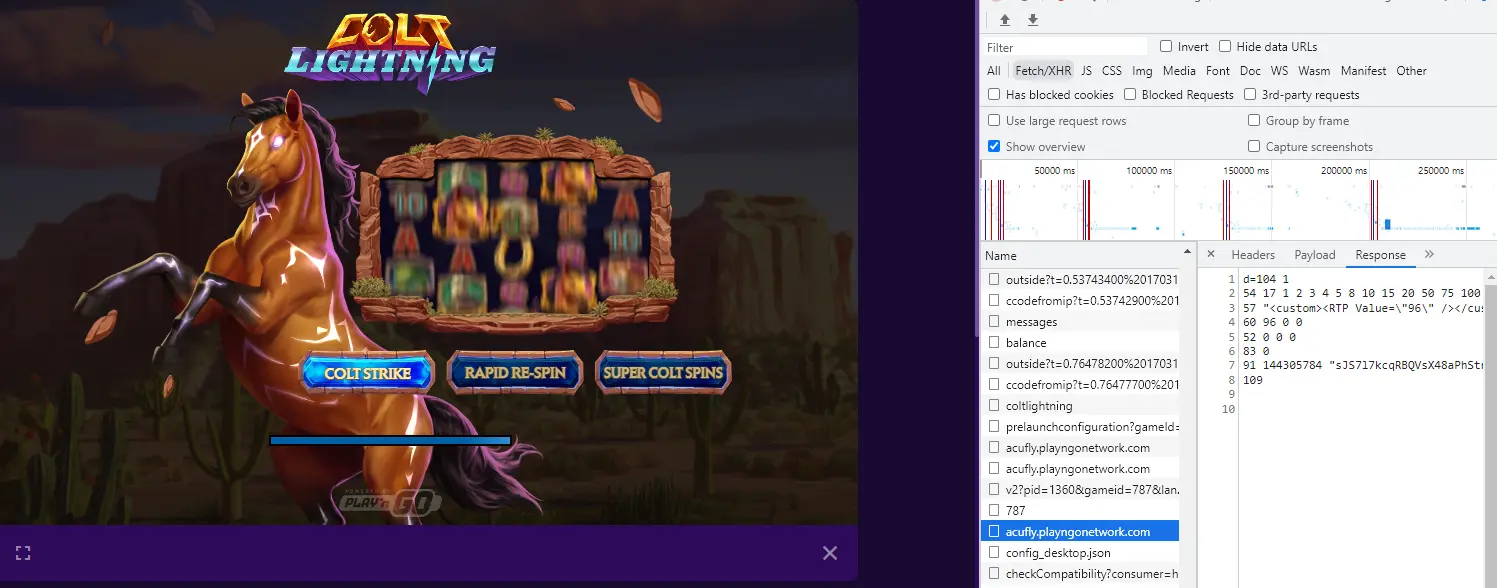This screenshot has width=1497, height=588.
Task: Select the Fetch/XHR filter
Action: coord(1043,71)
